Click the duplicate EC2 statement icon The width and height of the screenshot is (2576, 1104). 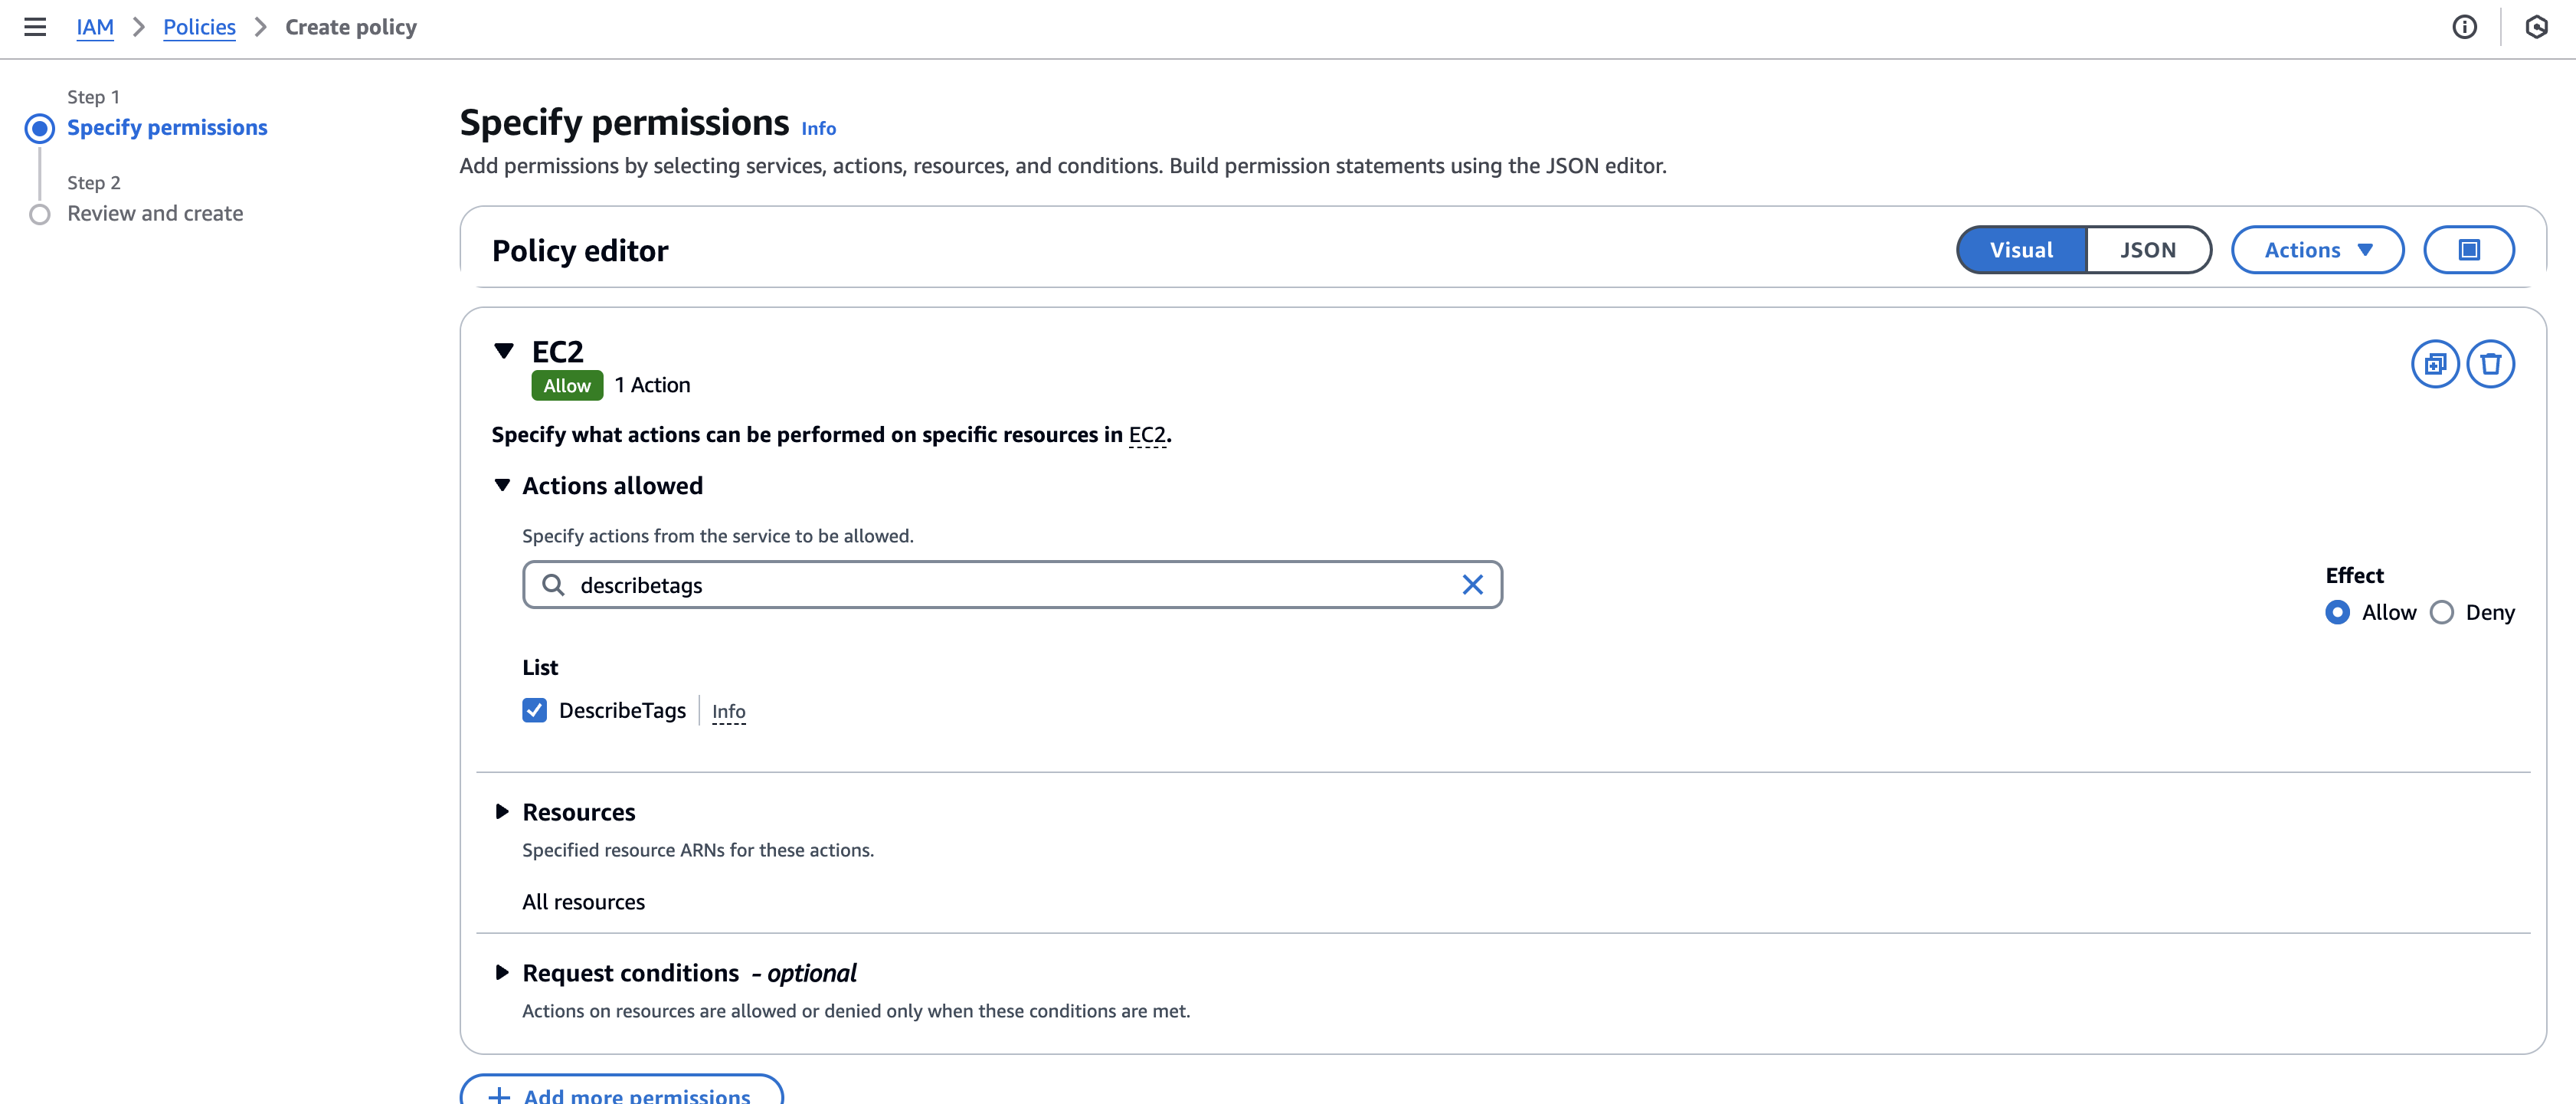pos(2435,364)
